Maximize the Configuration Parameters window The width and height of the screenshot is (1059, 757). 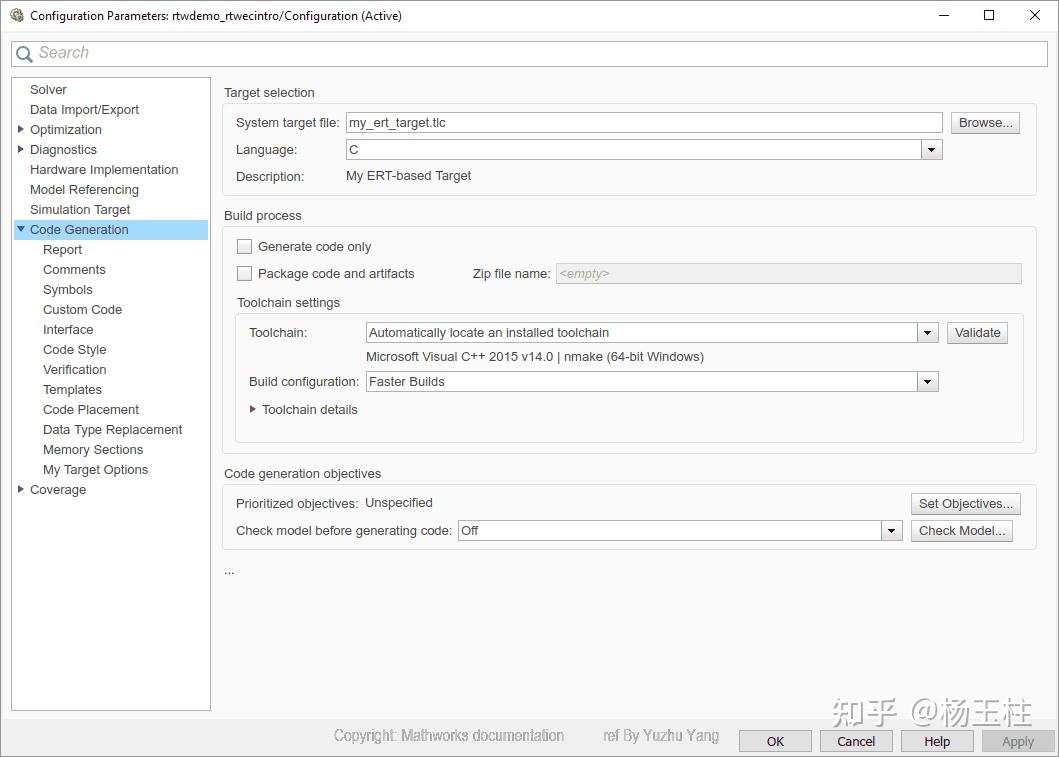tap(989, 15)
